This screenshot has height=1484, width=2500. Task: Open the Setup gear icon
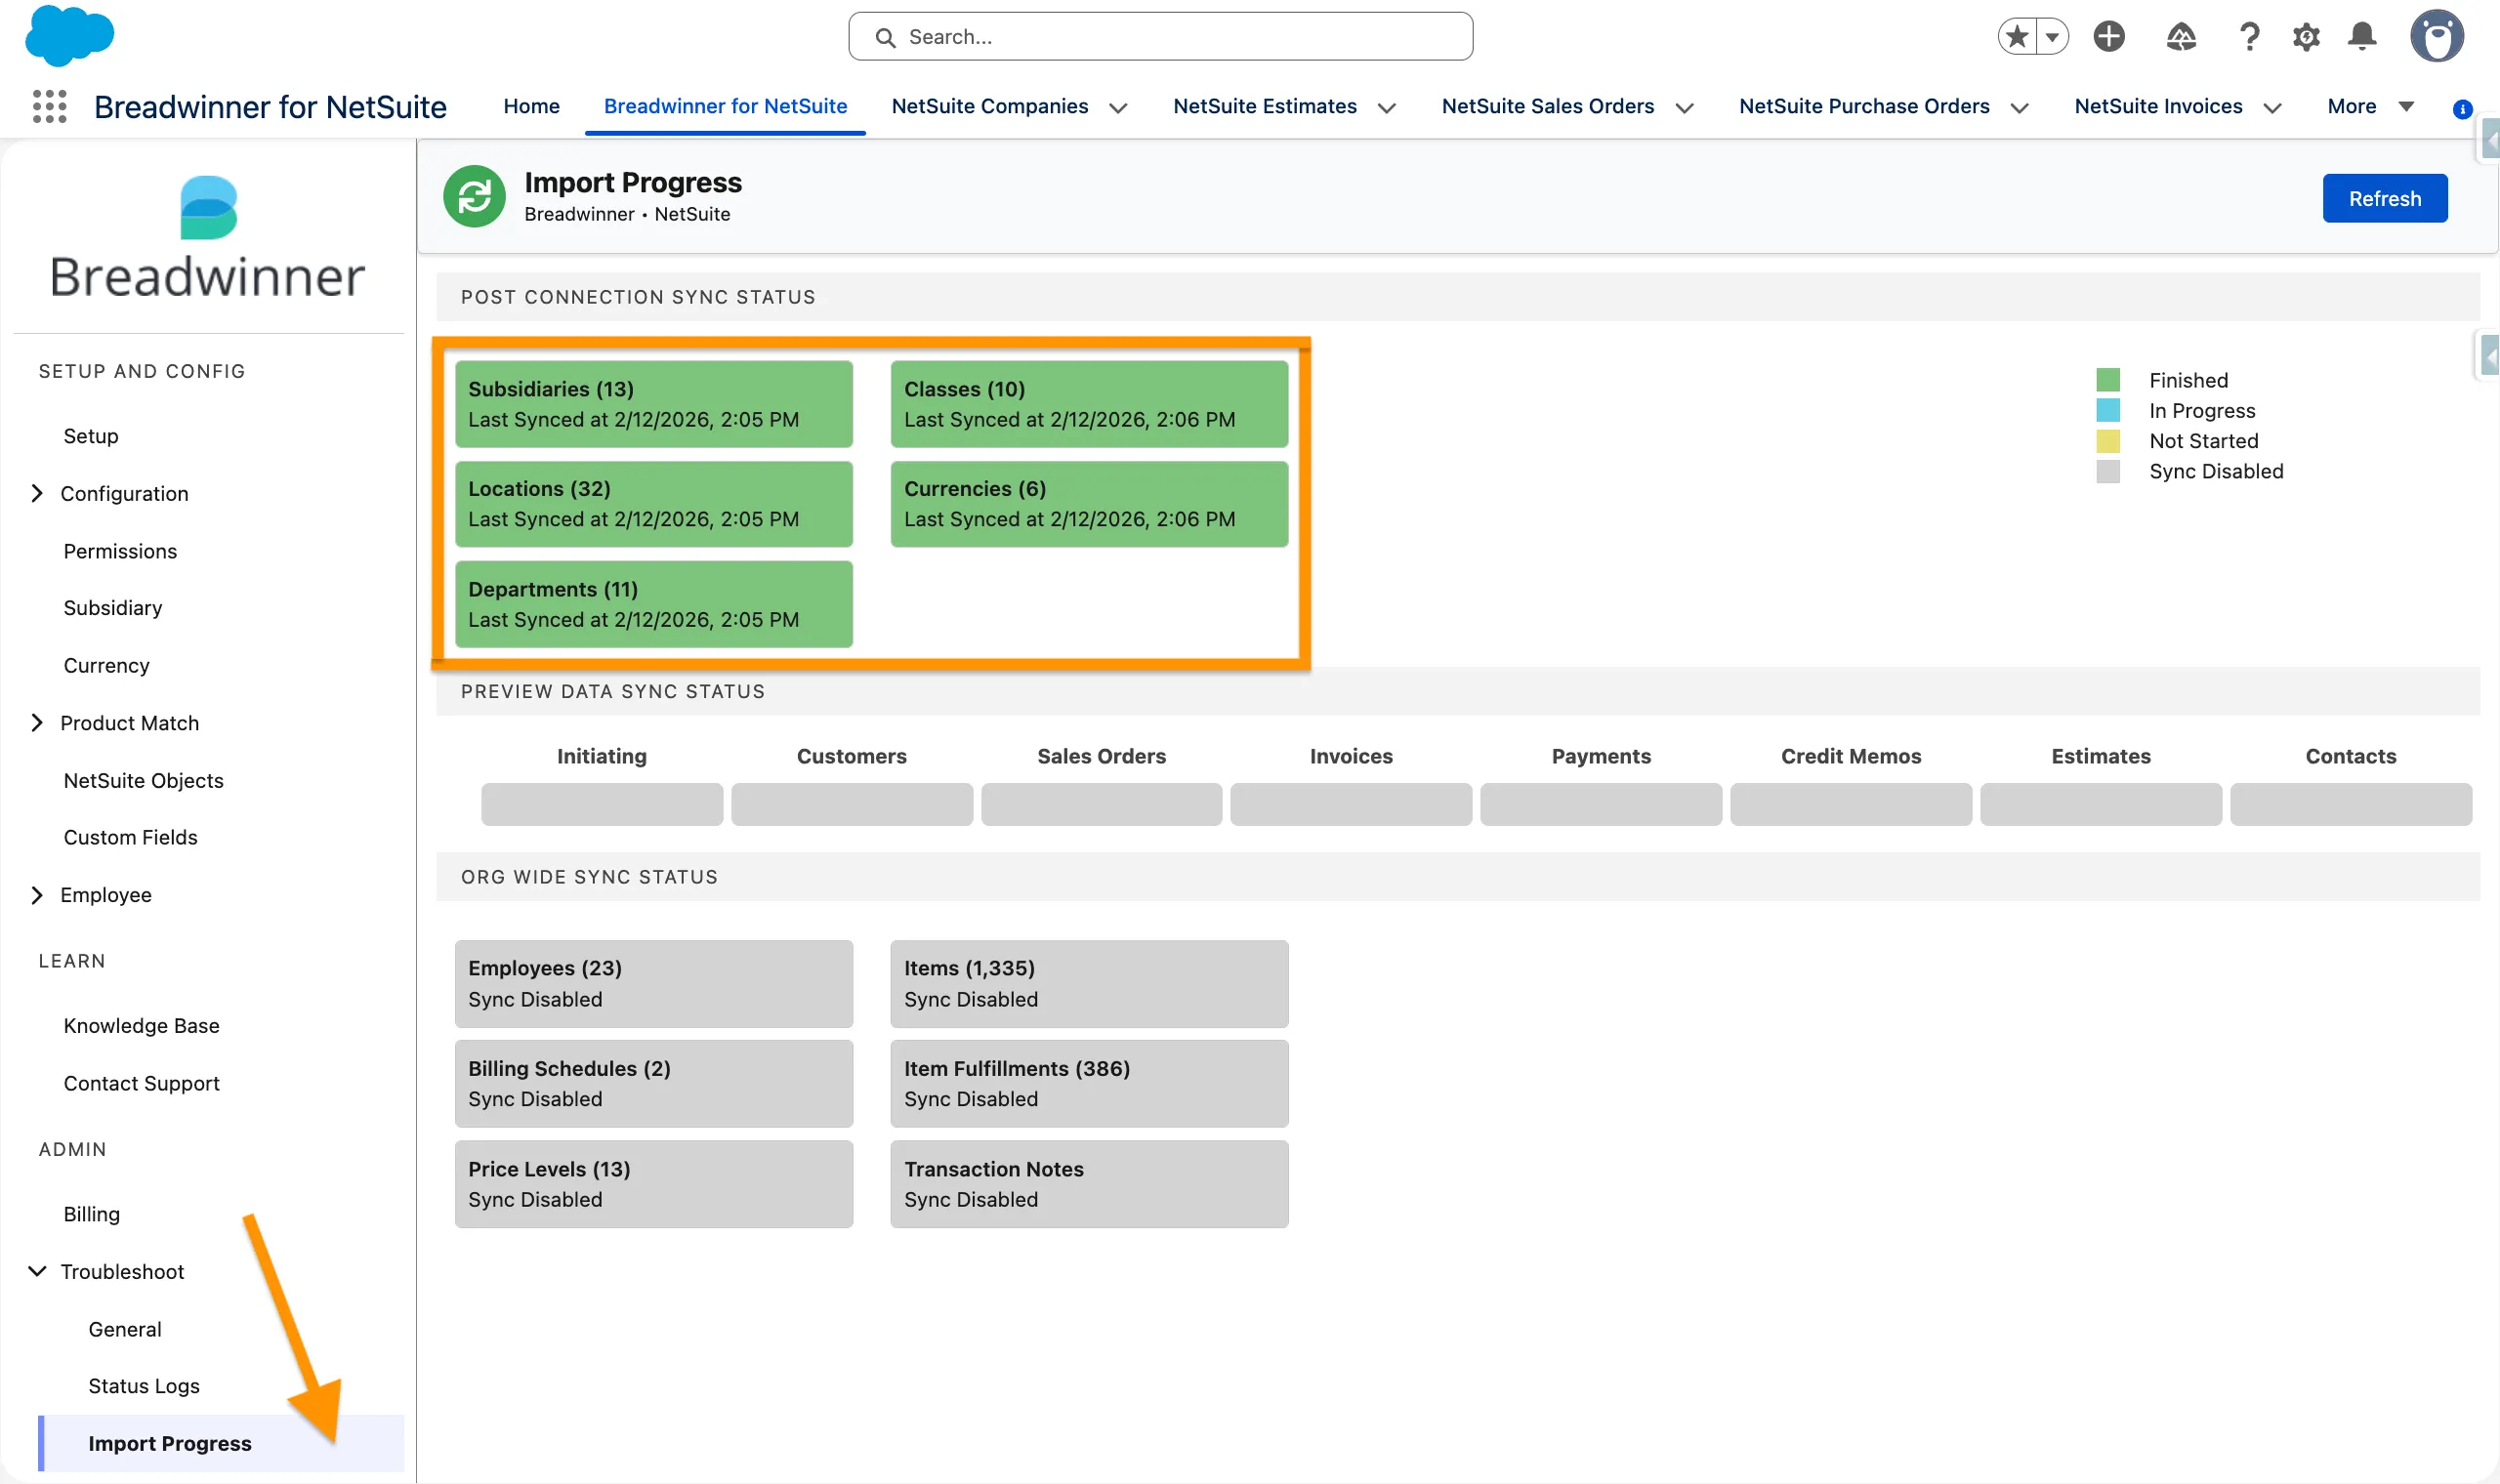click(2306, 37)
